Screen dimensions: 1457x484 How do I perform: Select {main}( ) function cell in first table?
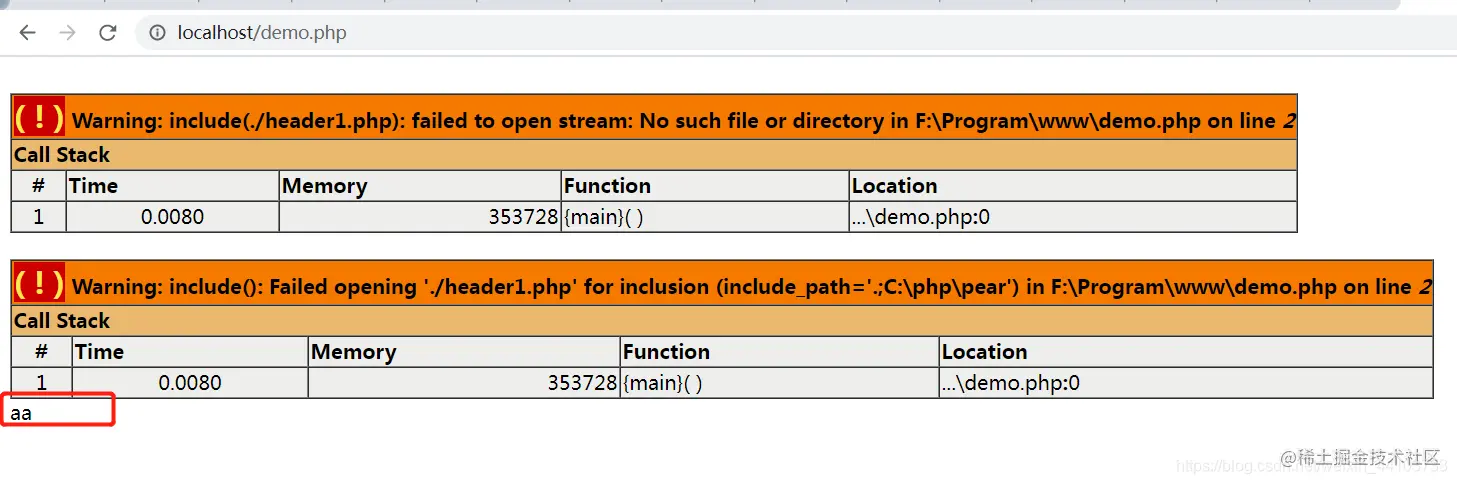click(x=603, y=217)
